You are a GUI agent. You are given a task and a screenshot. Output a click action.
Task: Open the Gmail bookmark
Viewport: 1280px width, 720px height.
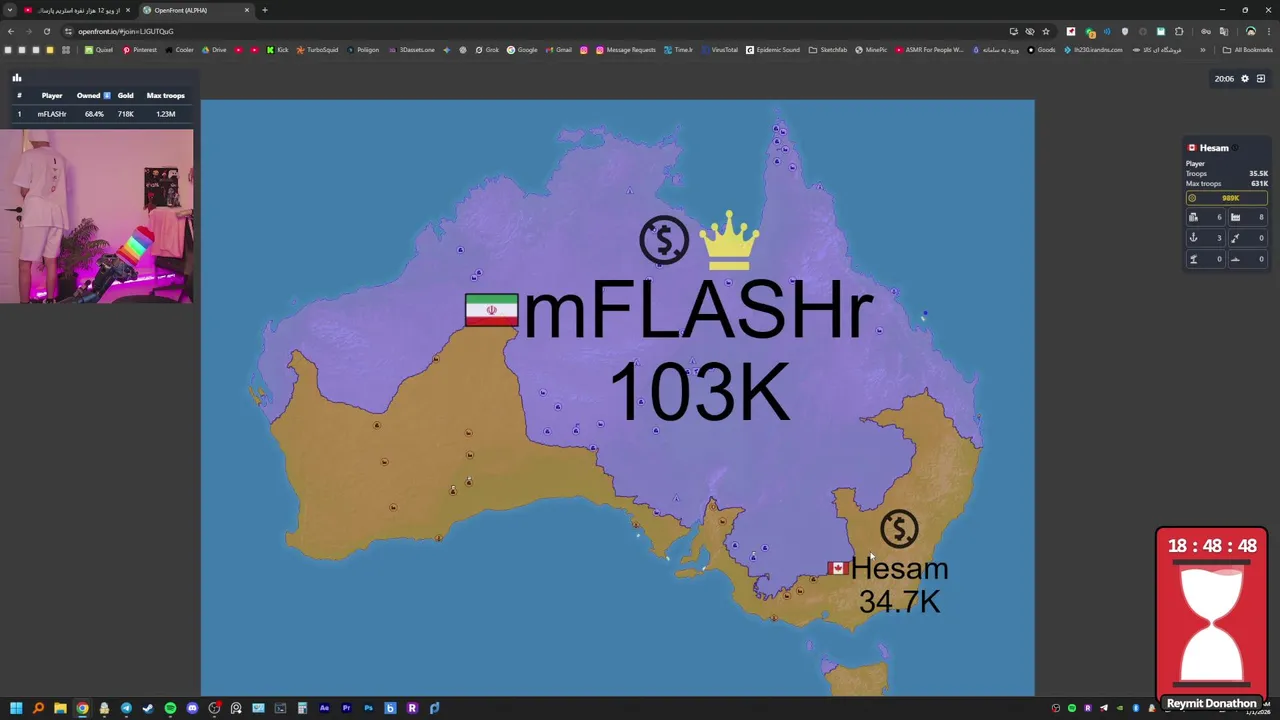pyautogui.click(x=559, y=50)
